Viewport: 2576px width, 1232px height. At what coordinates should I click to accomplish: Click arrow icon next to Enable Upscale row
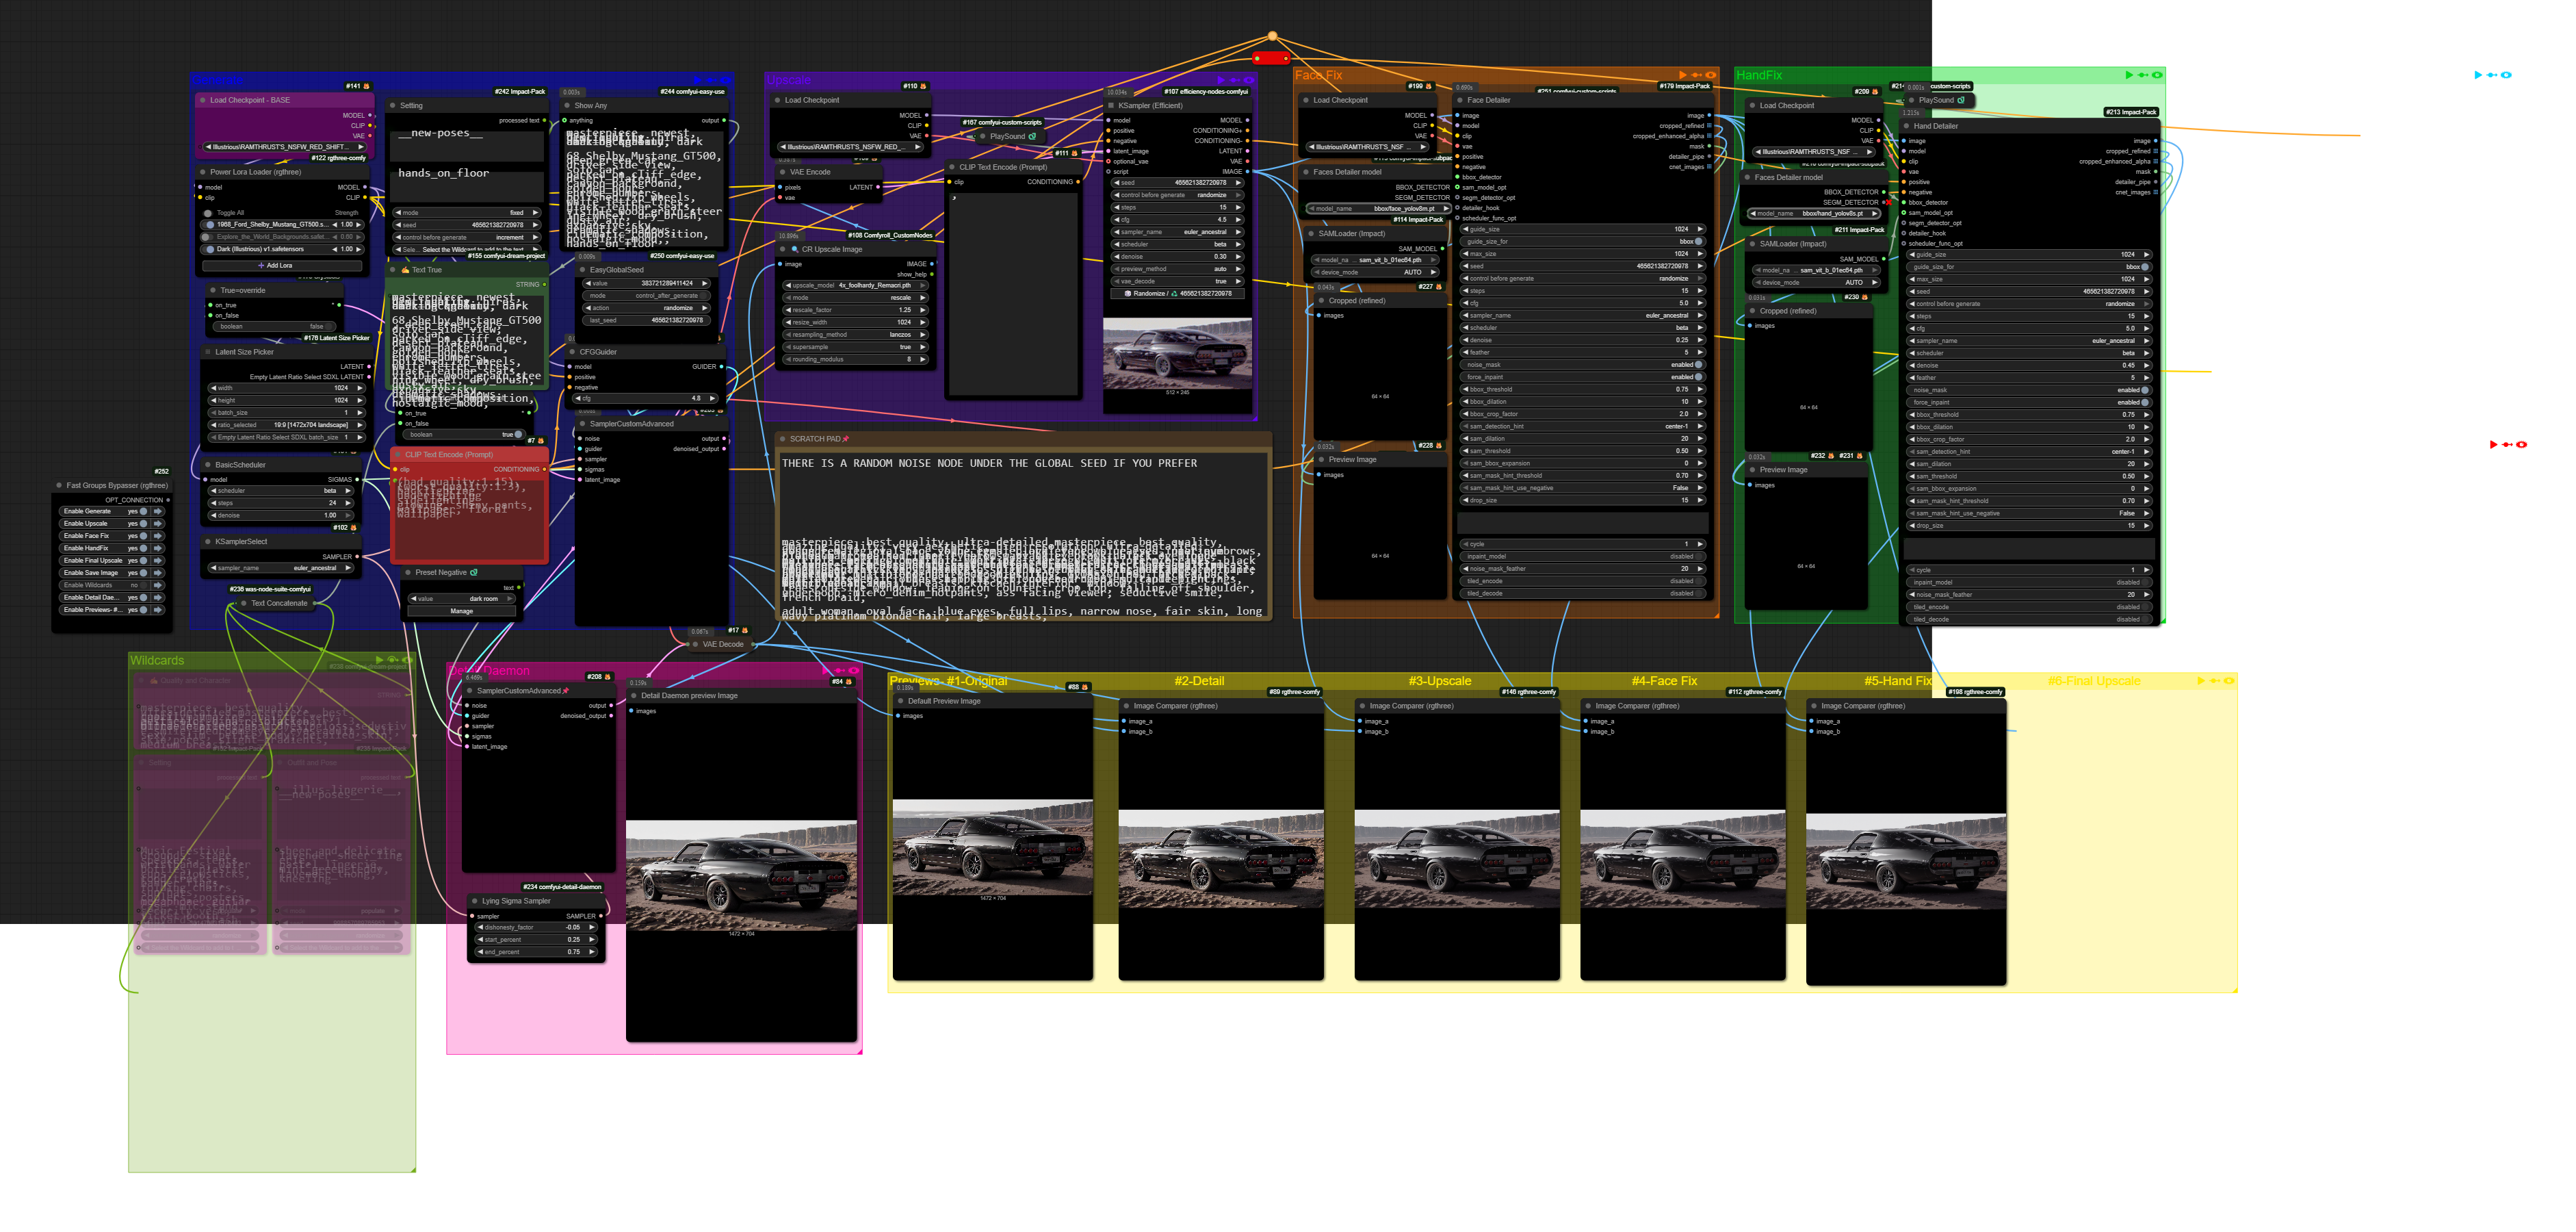pos(158,523)
